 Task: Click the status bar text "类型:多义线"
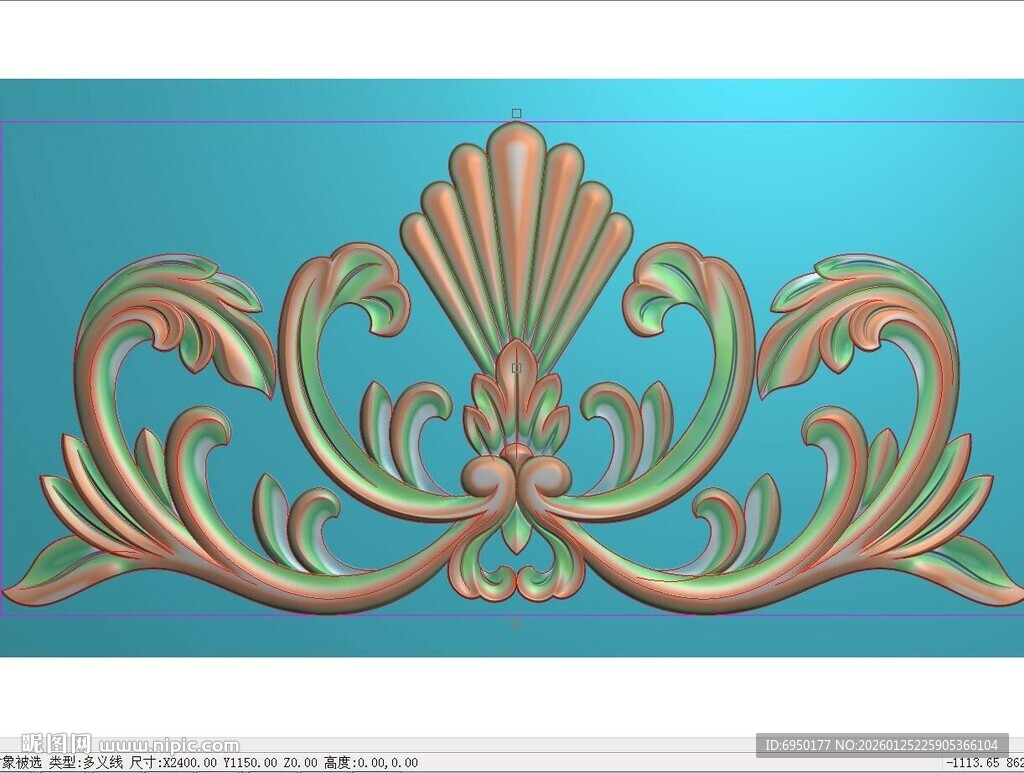(86, 763)
